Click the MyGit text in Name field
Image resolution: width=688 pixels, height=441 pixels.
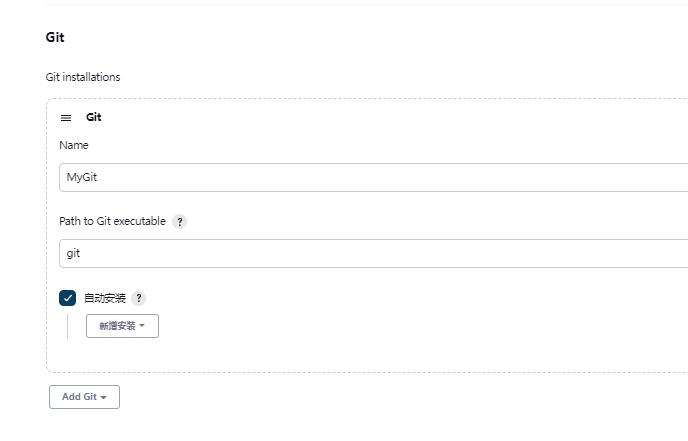[x=82, y=178]
